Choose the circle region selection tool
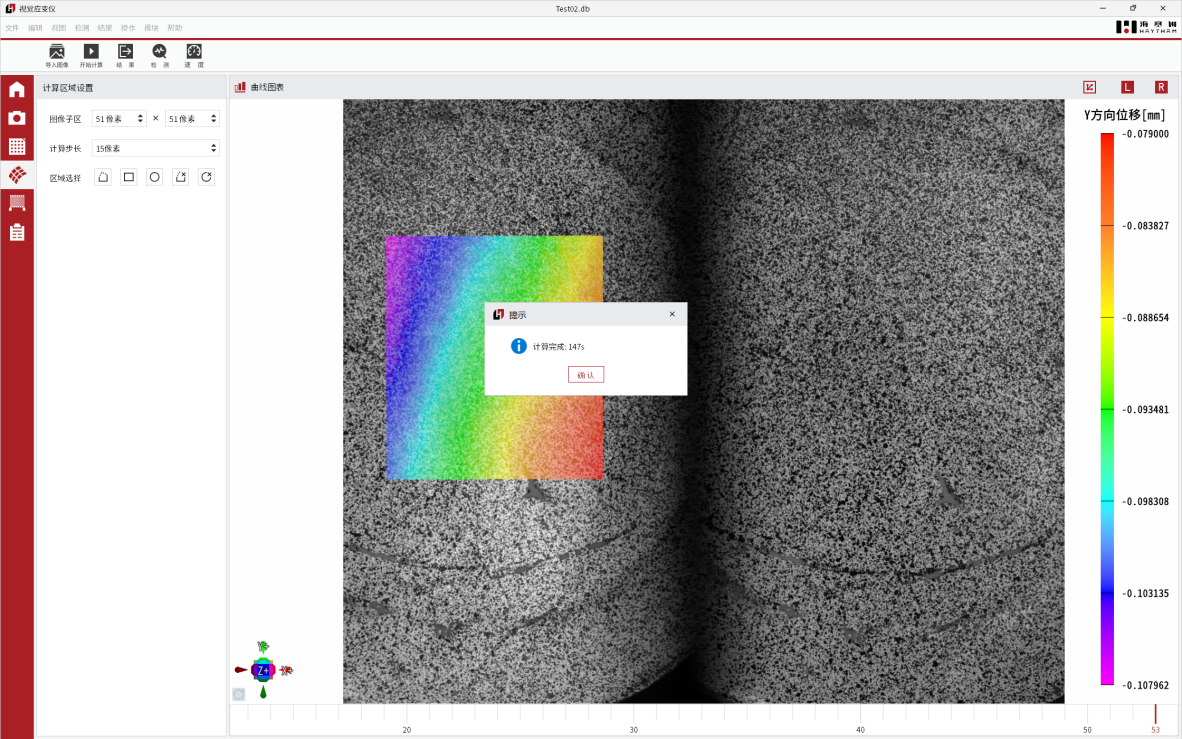 click(x=154, y=177)
